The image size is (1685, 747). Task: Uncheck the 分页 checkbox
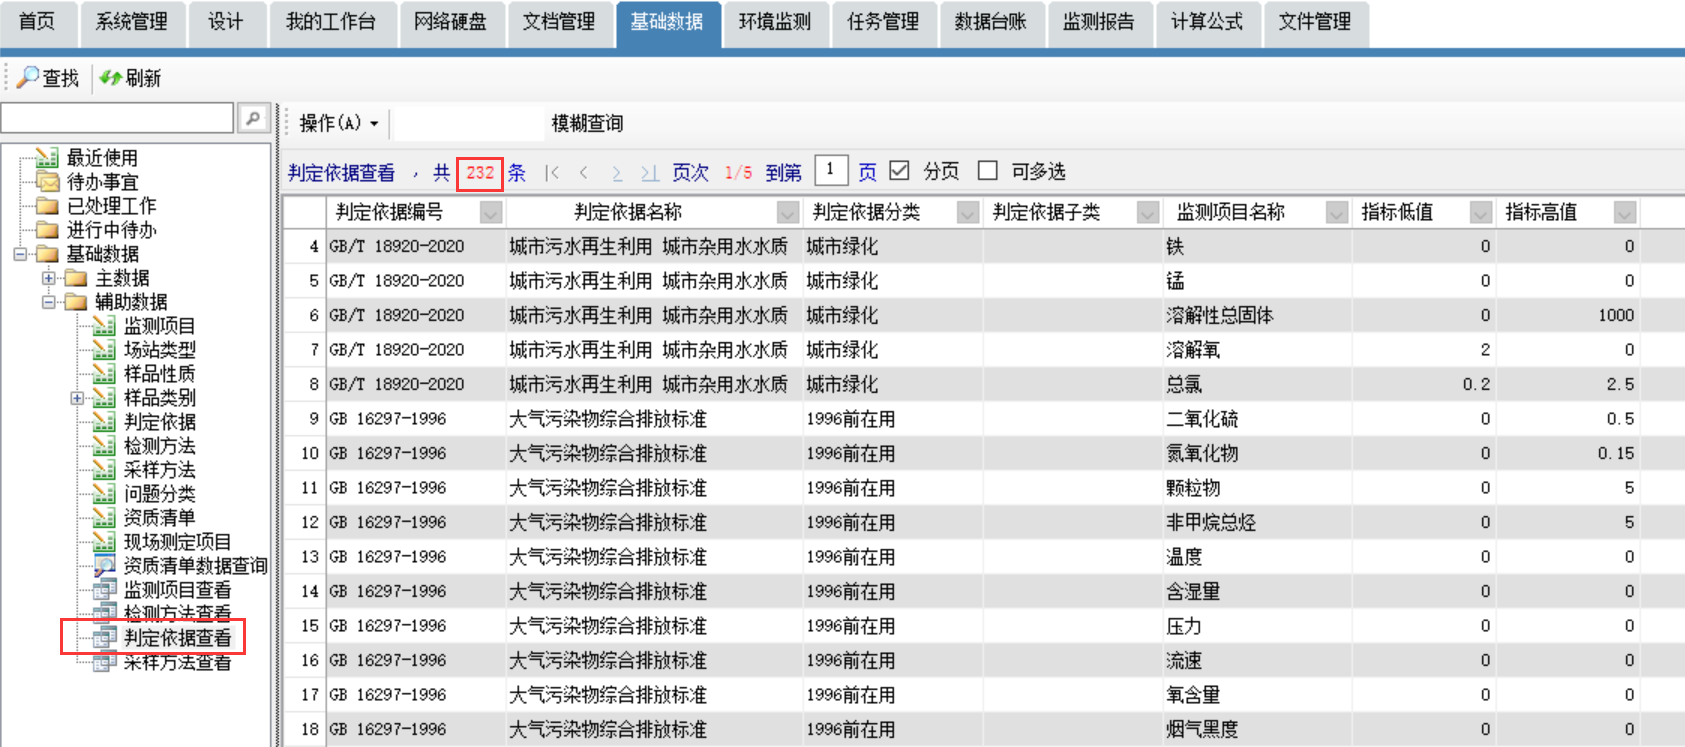click(899, 171)
